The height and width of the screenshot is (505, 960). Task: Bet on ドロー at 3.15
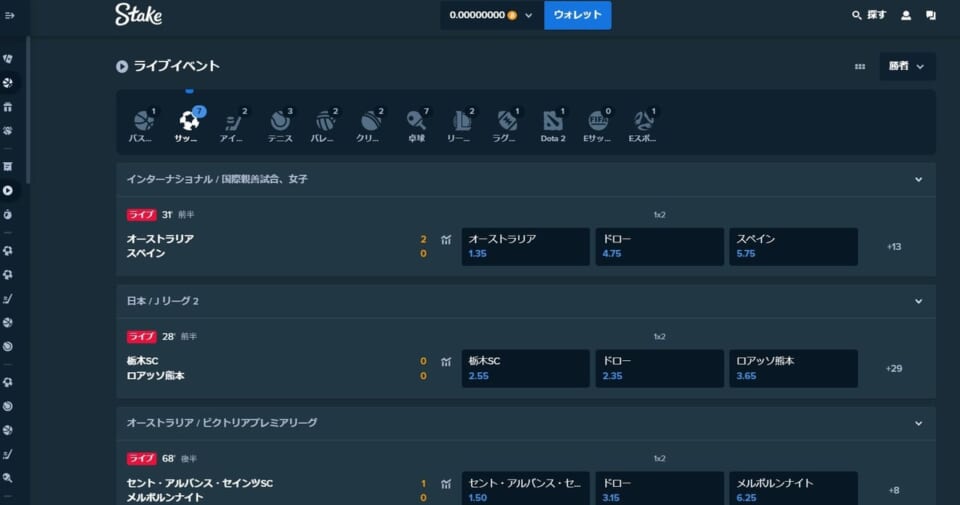coord(659,488)
